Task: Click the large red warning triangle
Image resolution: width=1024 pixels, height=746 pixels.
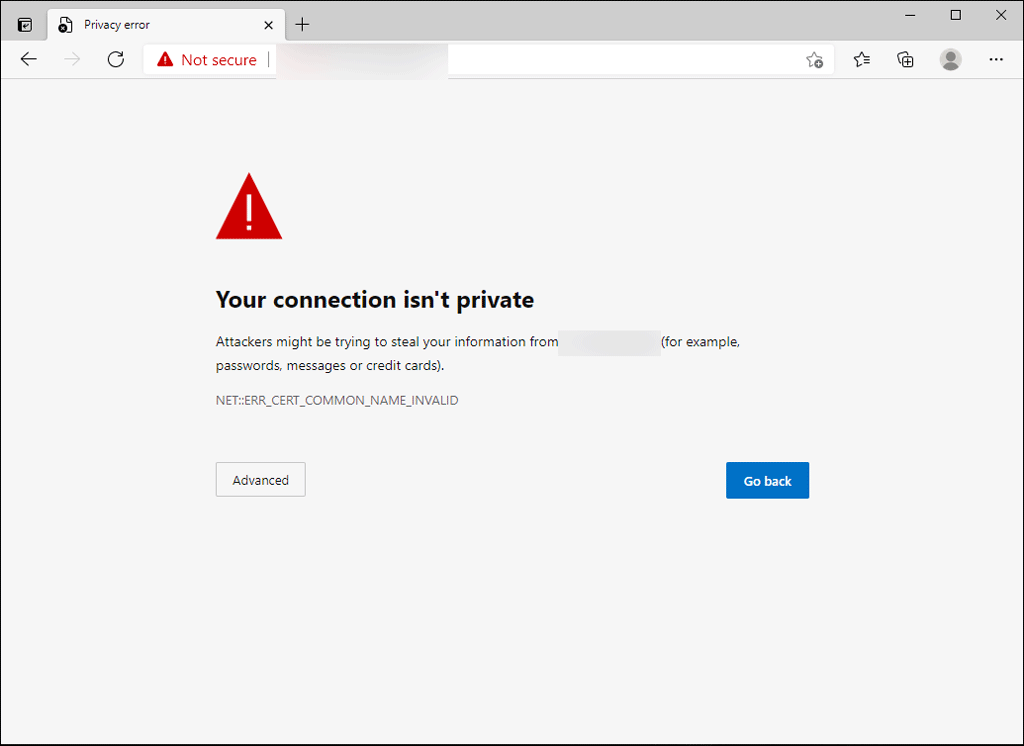Action: pos(248,207)
